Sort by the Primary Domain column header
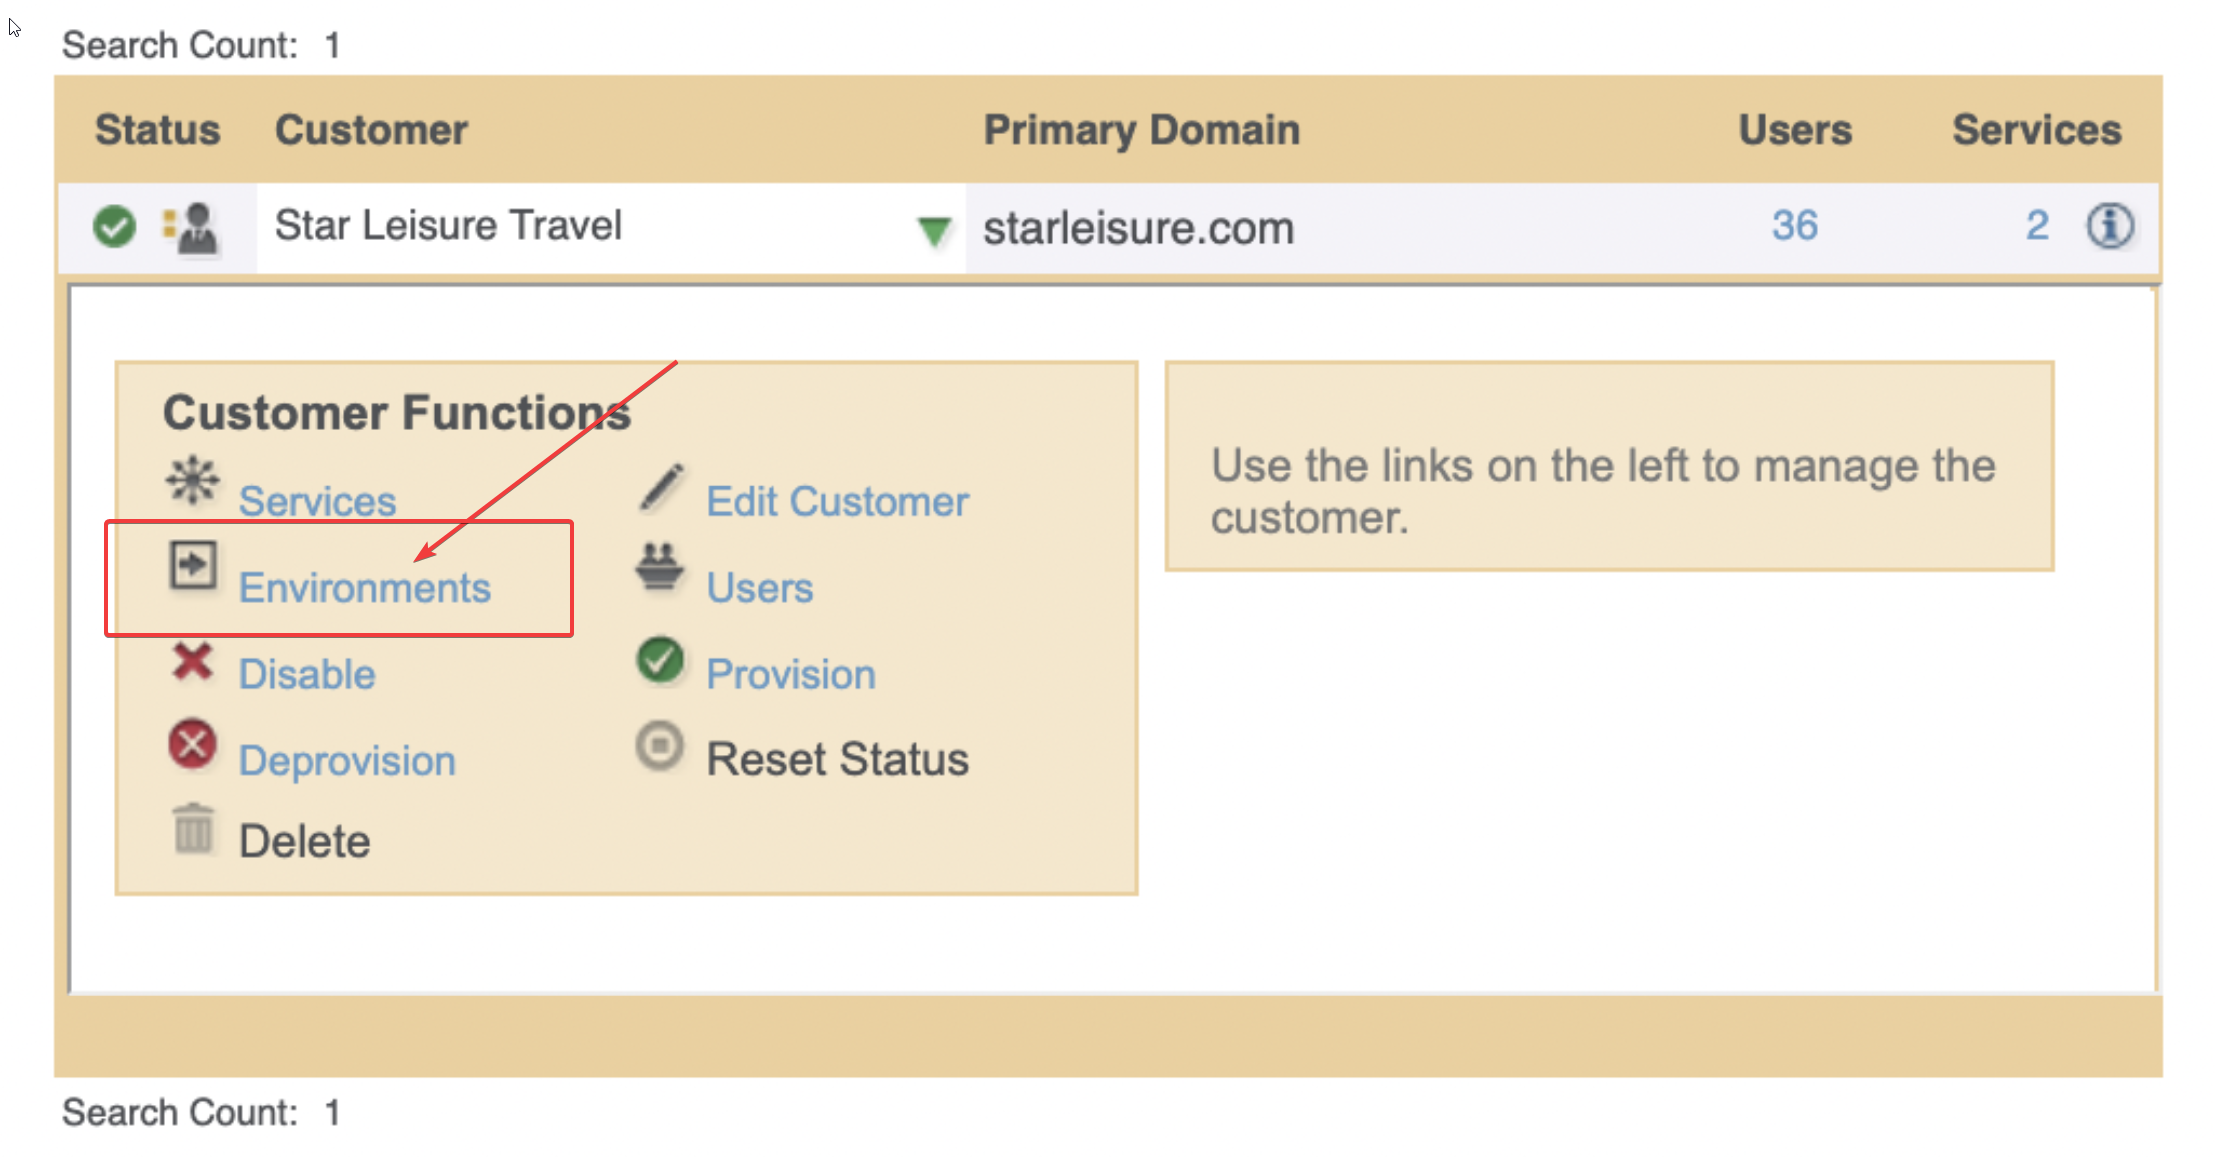 point(1142,128)
